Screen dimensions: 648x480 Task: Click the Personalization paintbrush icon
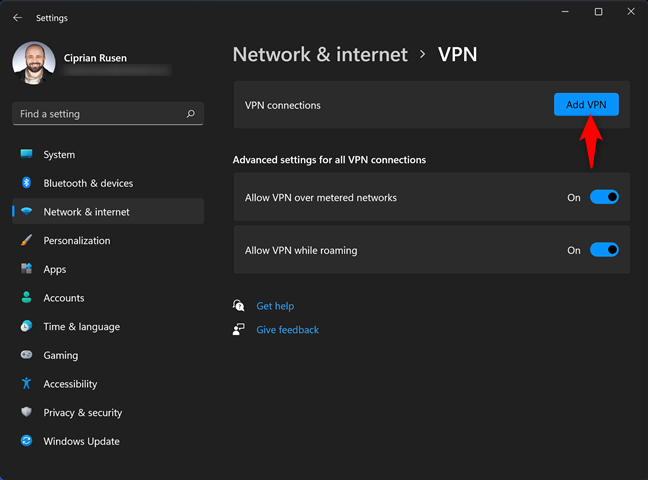pyautogui.click(x=26, y=240)
